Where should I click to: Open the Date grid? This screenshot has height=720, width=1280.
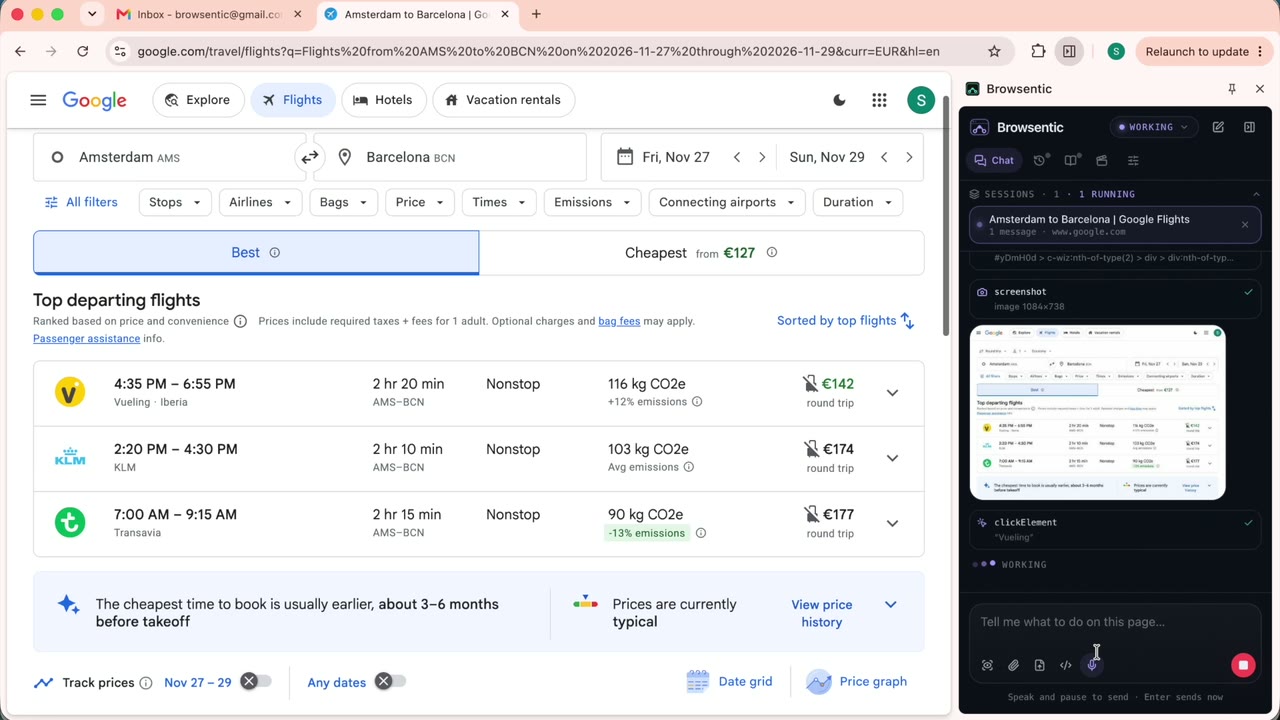[x=729, y=682]
